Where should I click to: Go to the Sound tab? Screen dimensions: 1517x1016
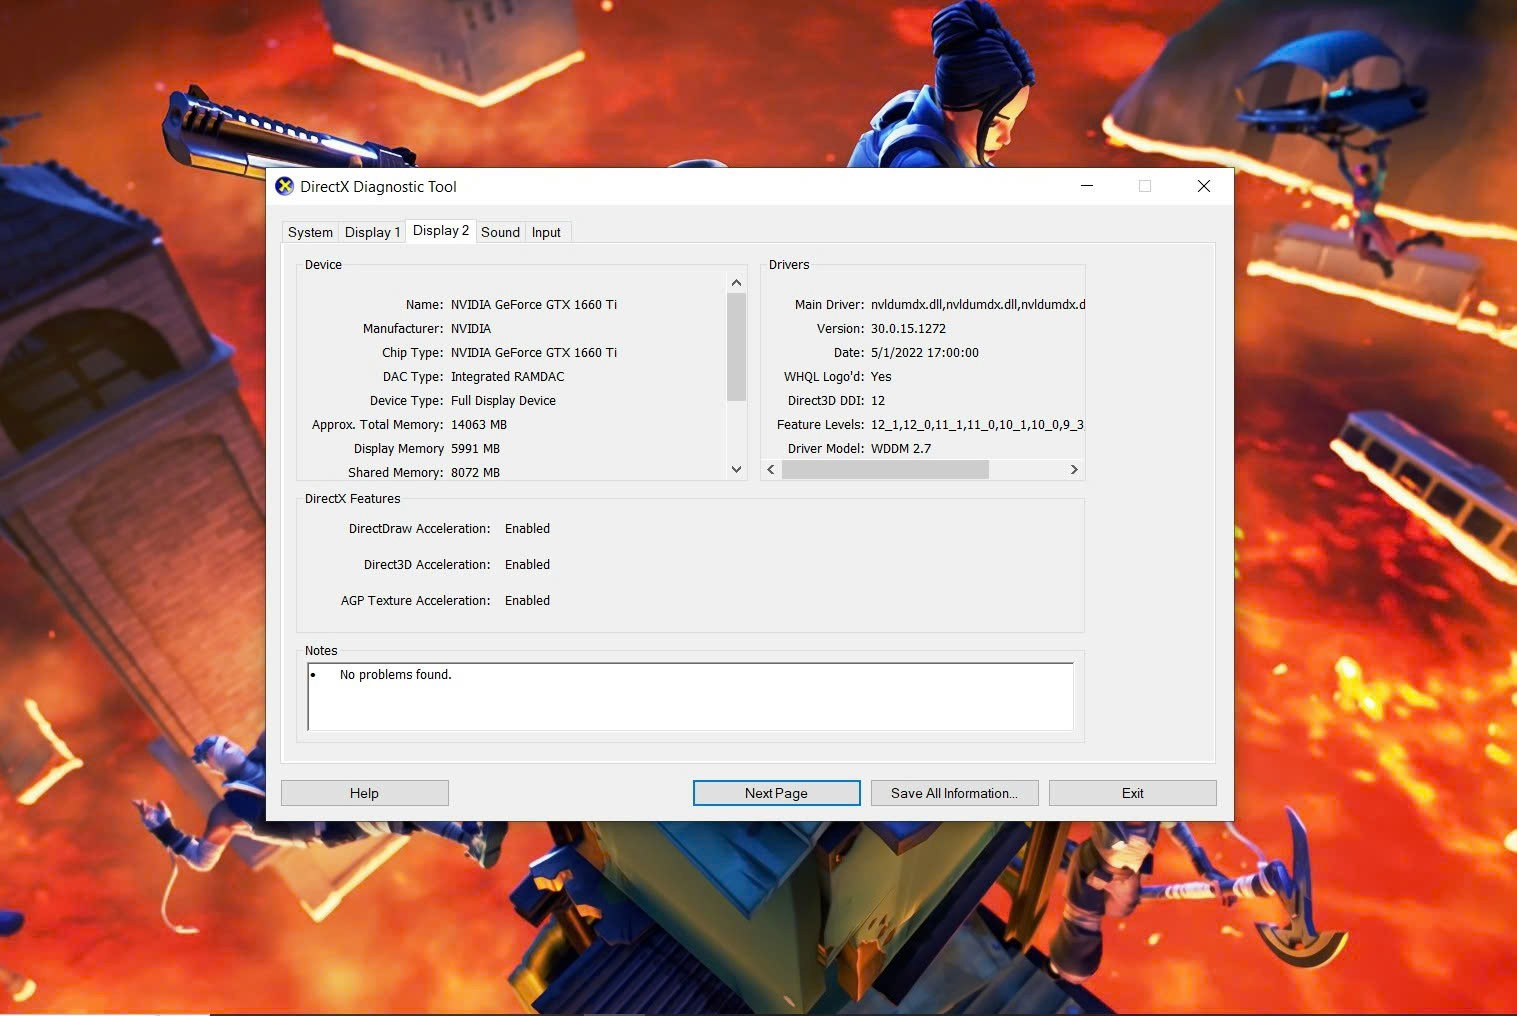(x=500, y=232)
